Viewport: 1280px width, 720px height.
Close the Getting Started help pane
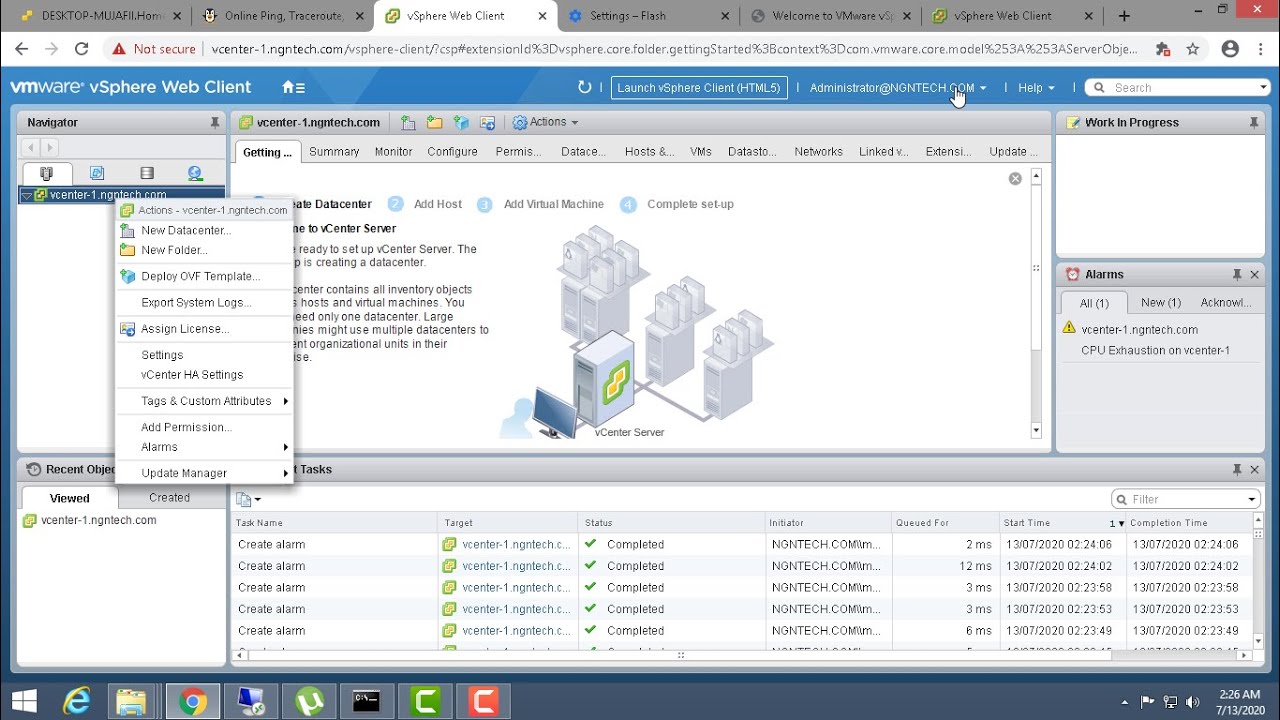point(1015,178)
